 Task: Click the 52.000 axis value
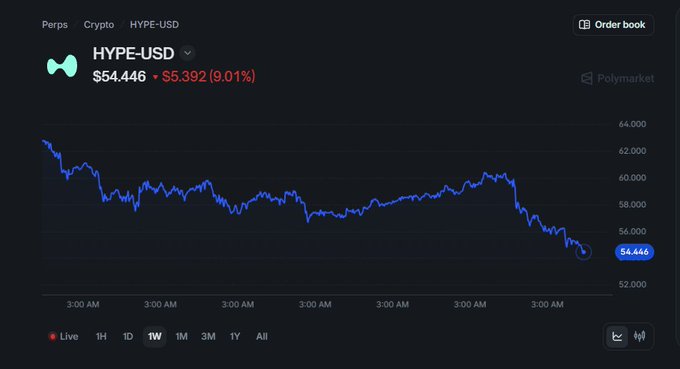[632, 284]
